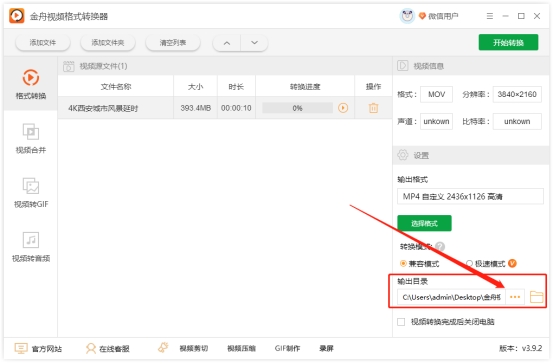Viewport: 553px width, 364px height.
Task: Click the 时长 column header
Action: click(x=236, y=87)
